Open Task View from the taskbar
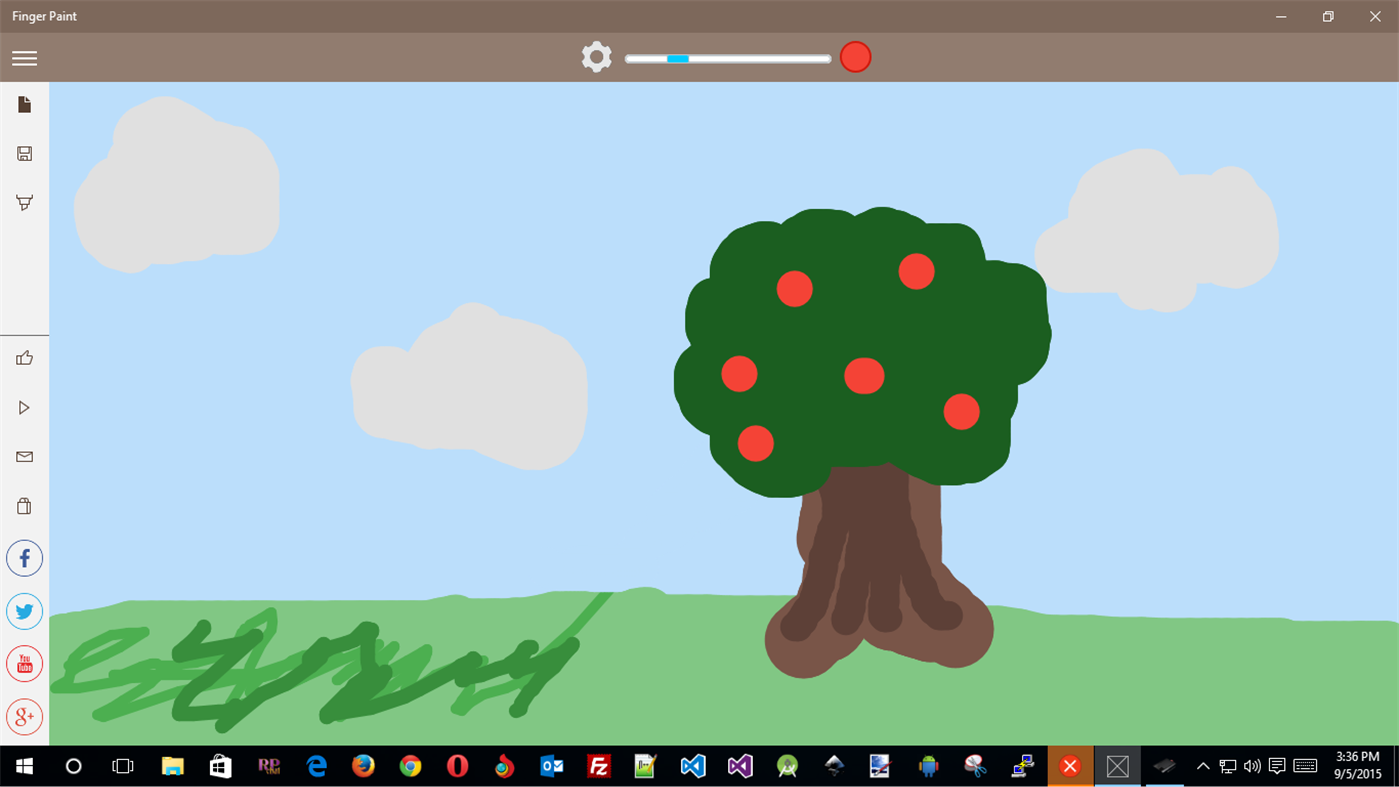 click(121, 766)
